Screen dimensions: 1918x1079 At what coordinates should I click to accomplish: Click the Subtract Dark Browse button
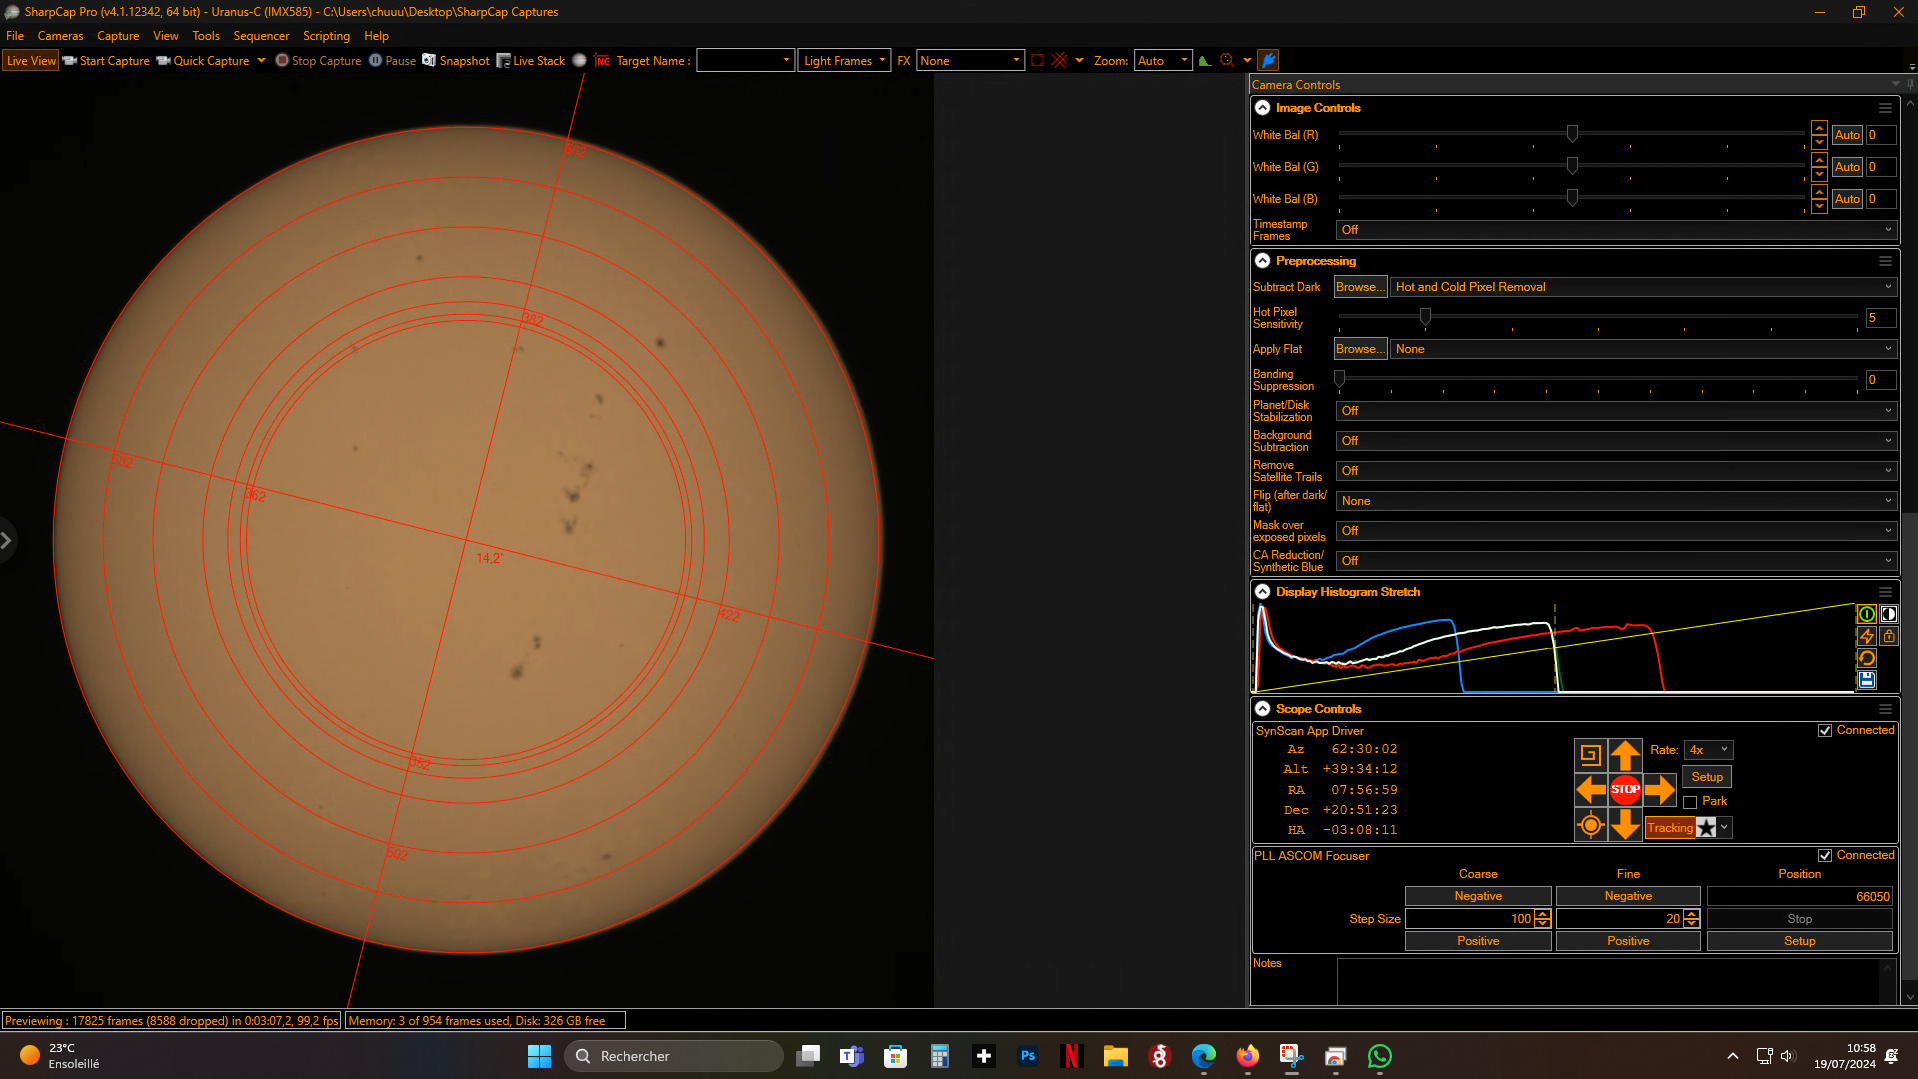coord(1360,287)
